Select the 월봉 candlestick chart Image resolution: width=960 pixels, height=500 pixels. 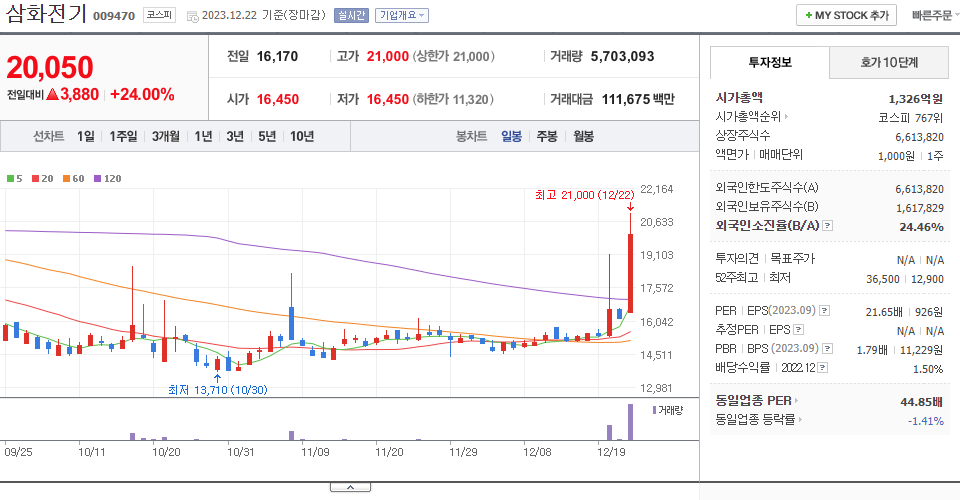[x=583, y=136]
